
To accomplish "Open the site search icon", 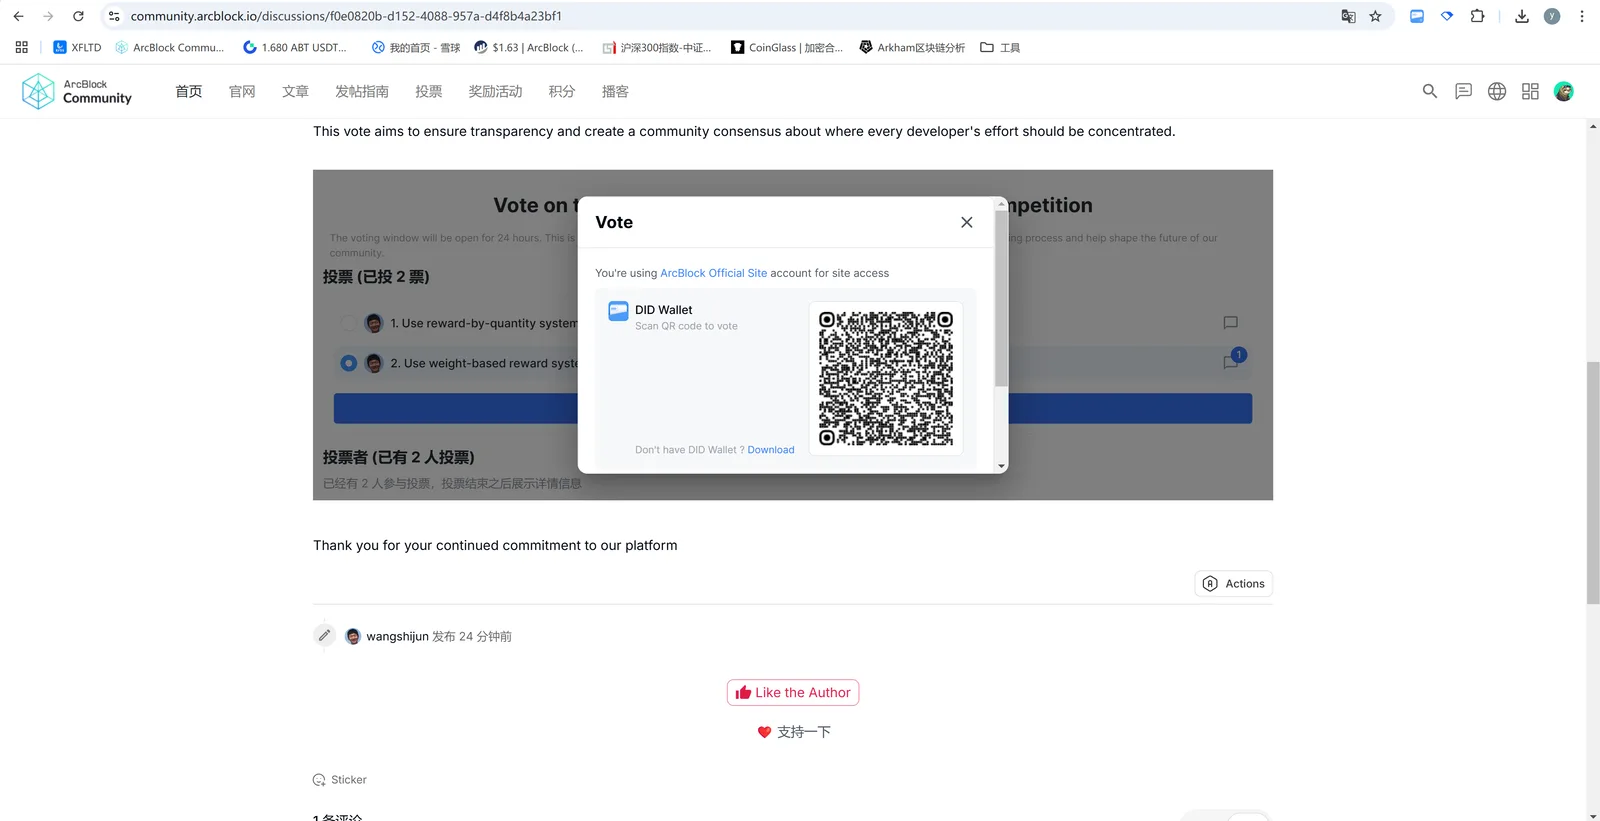I will 1430,91.
